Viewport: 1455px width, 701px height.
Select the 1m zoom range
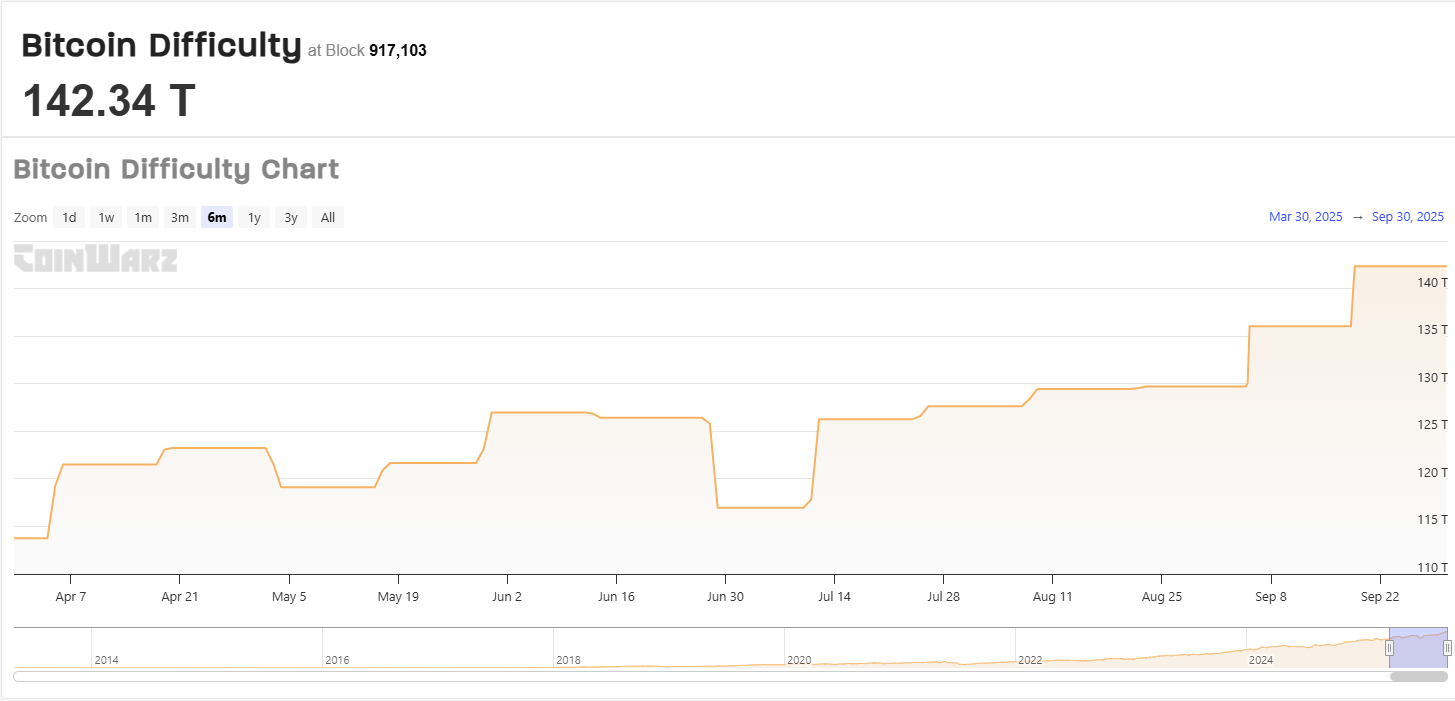pyautogui.click(x=142, y=217)
